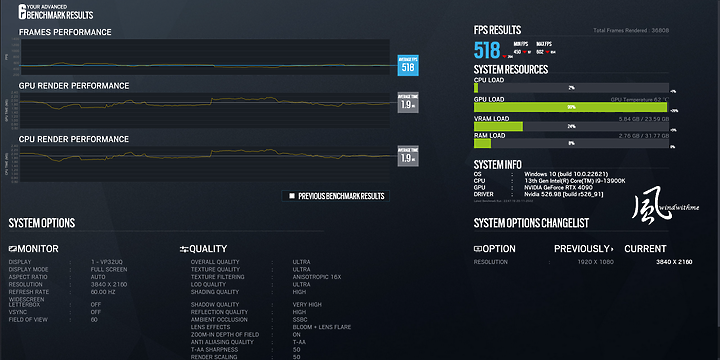Click the ZOOM-IN DEPTH OF FIELD row label
Screen dimensions: 720x360
click(225, 335)
